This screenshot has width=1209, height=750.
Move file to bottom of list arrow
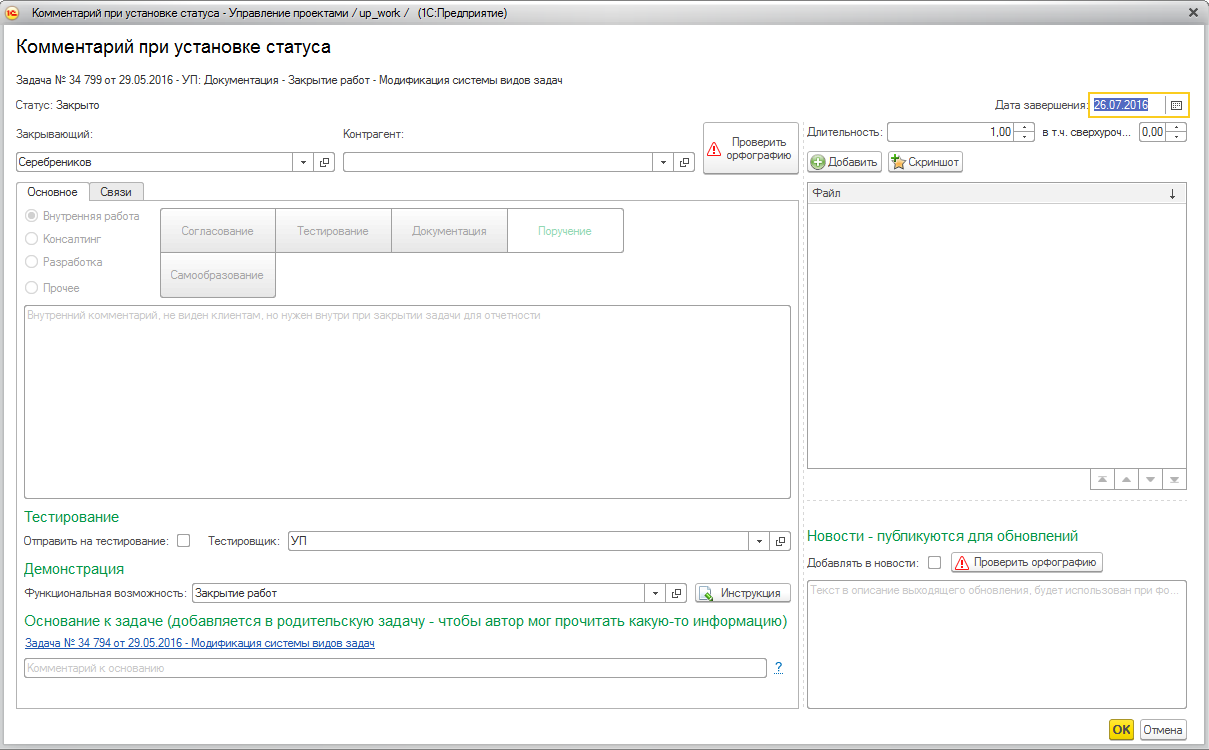click(1175, 480)
